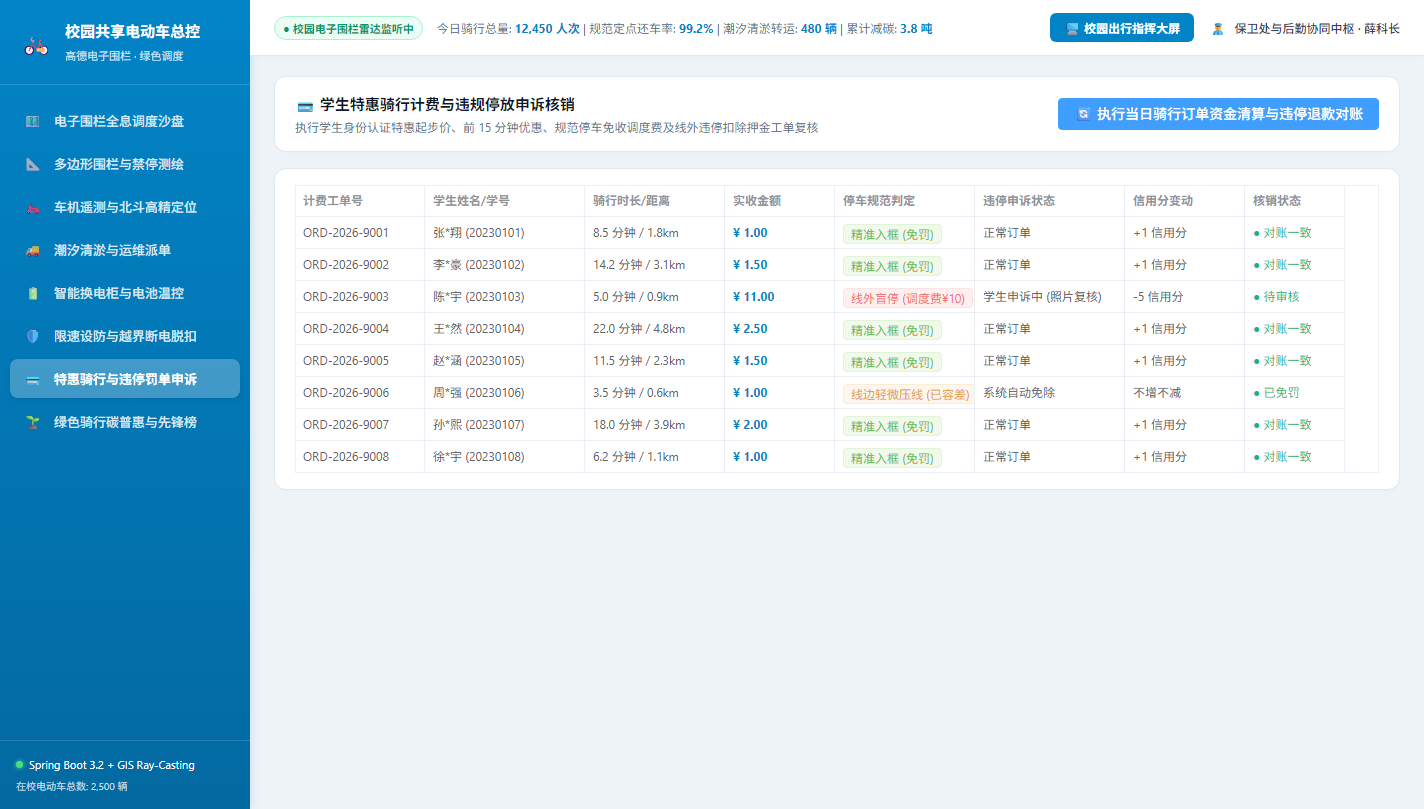Screen dimensions: 1424x809
Task: Open 电子围栏全息调度沙盘 menu item
Action: (x=125, y=121)
